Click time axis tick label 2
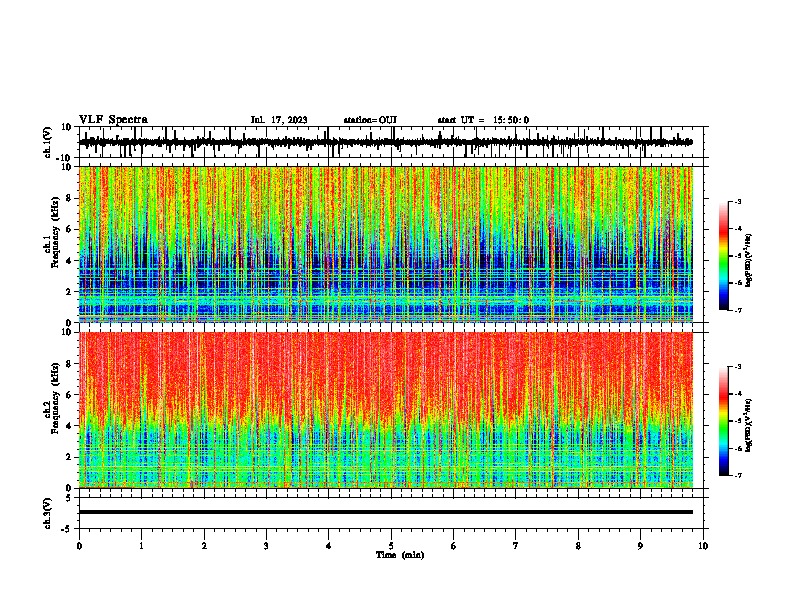The height and width of the screenshot is (612, 792). (204, 545)
